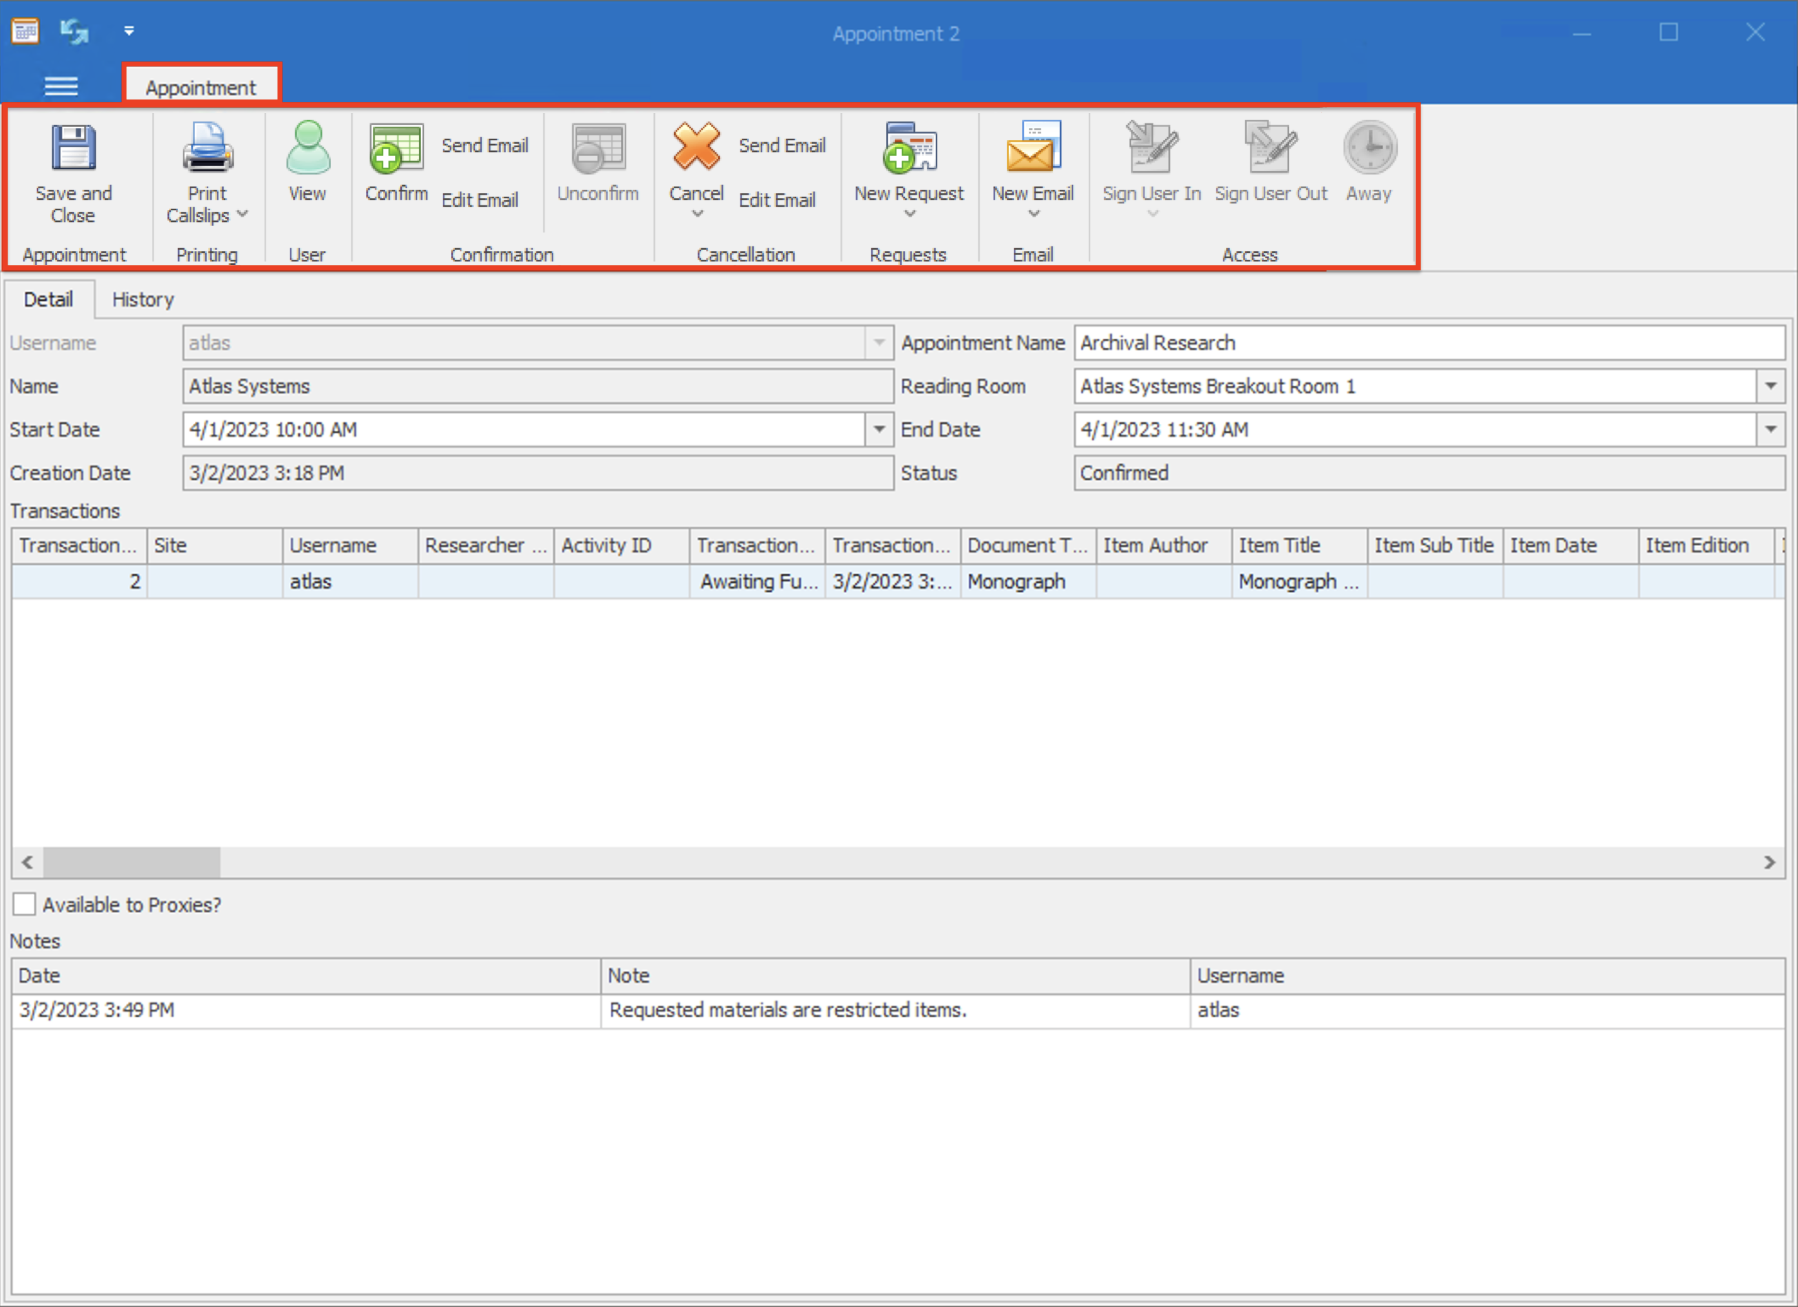Select the Appointment ribbon tab

pos(201,87)
